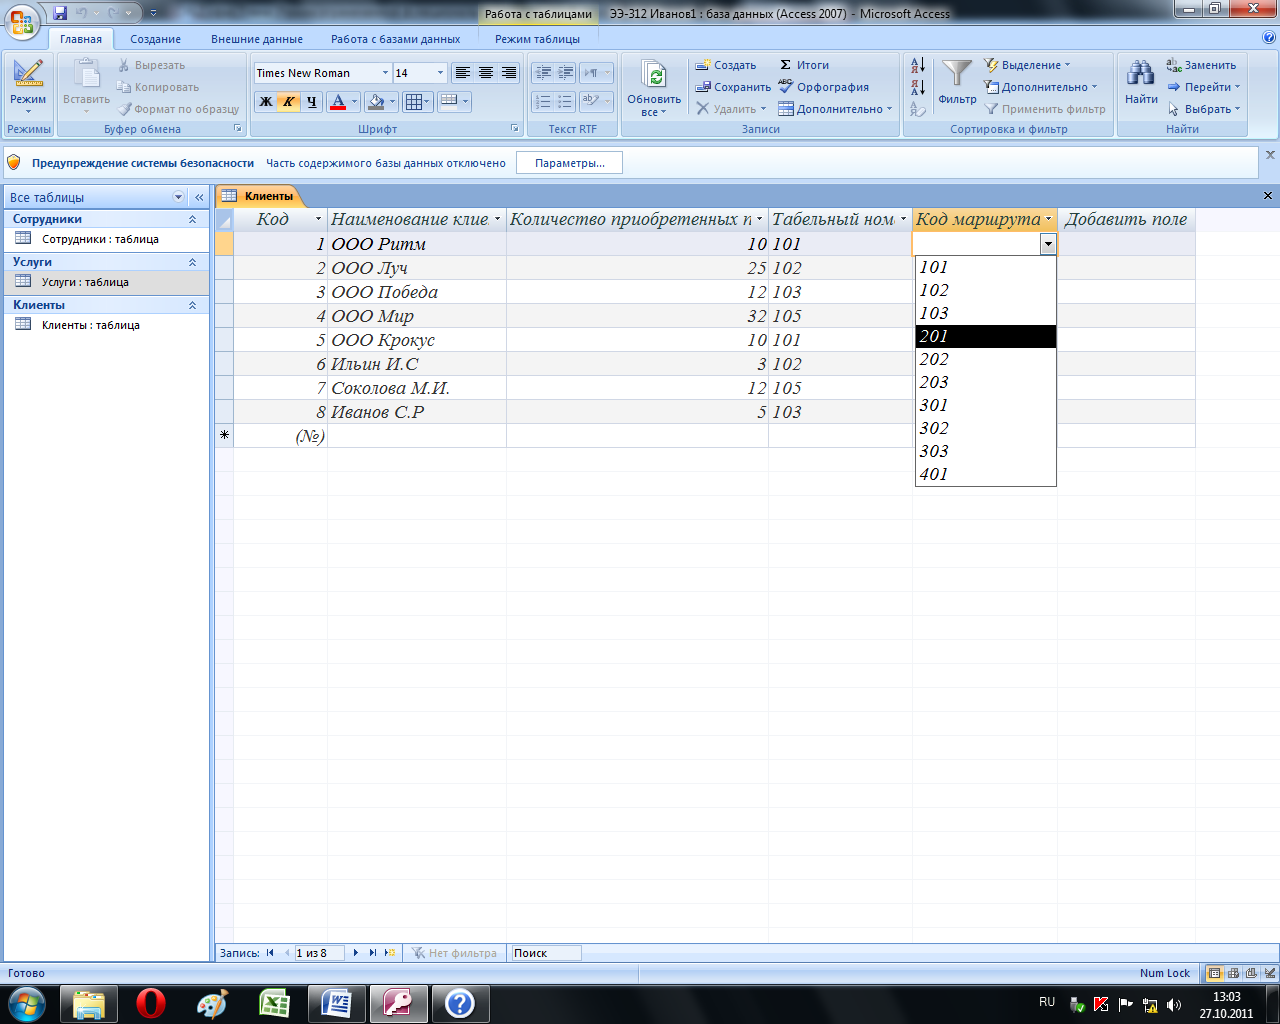
Task: Toggle bold Ж formatting
Action: click(x=265, y=102)
